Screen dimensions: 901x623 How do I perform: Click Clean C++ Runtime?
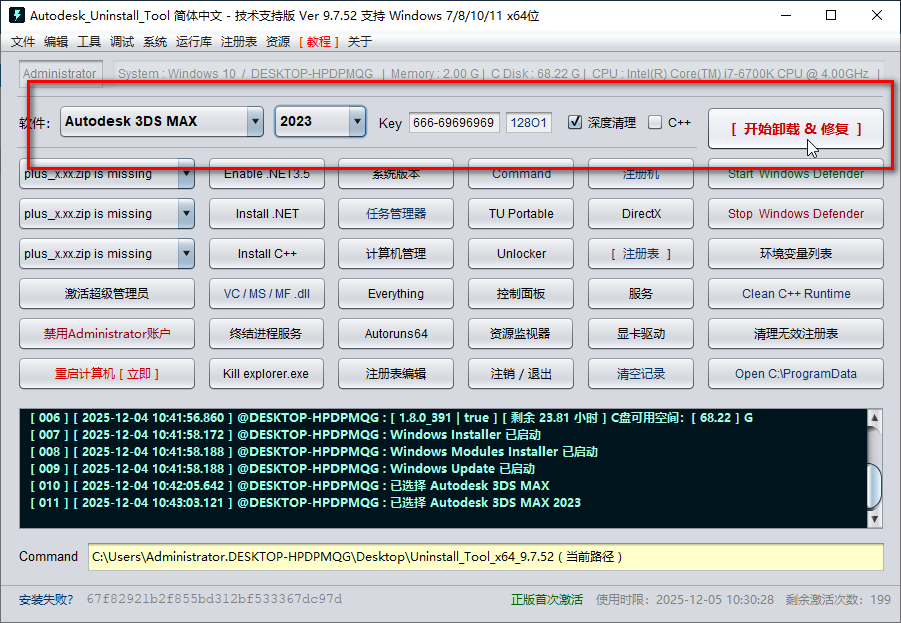tap(796, 294)
